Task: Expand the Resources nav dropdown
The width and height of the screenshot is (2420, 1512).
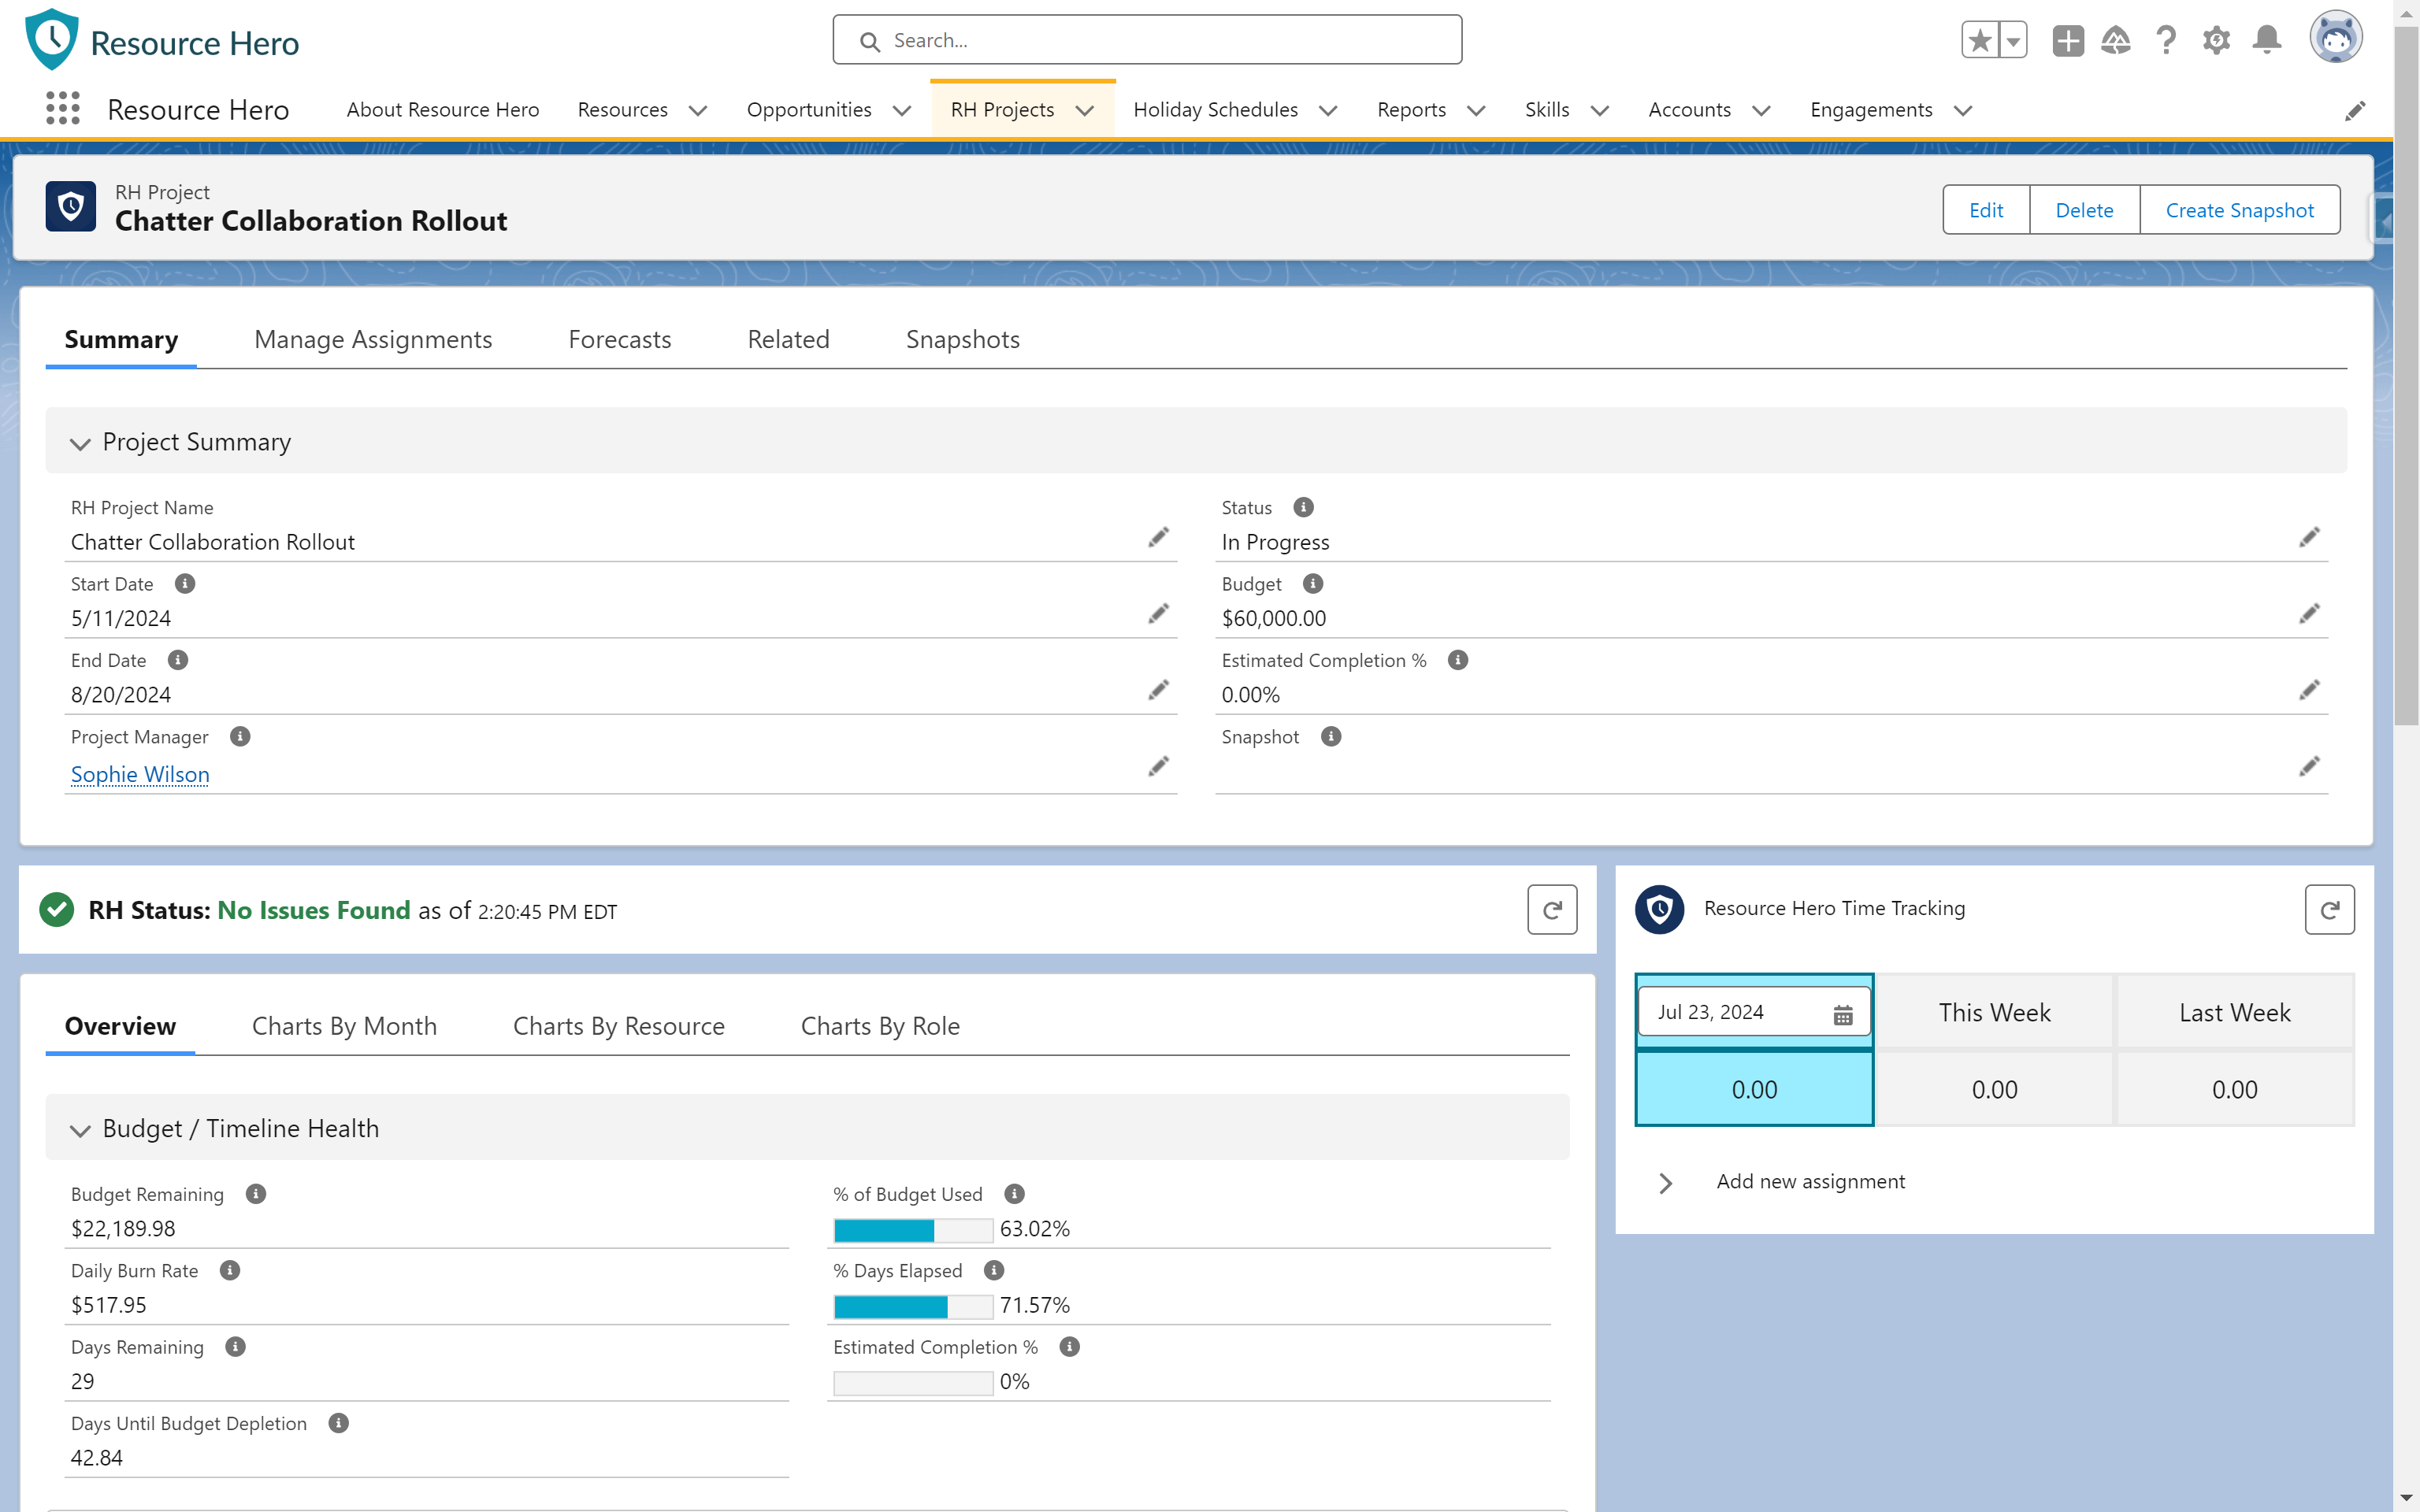Action: (x=698, y=111)
